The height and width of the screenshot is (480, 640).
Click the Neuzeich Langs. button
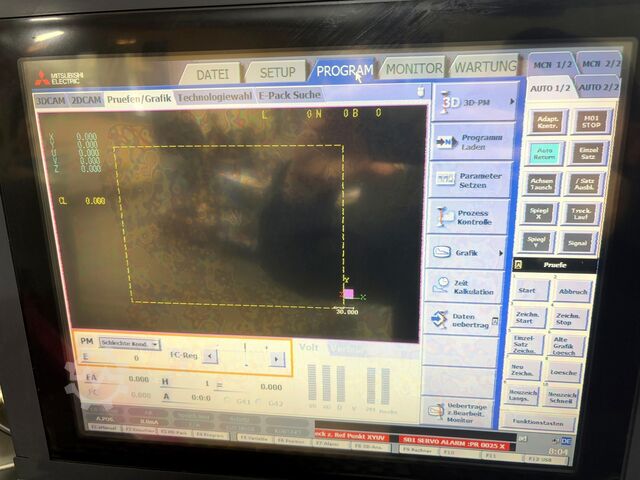pos(520,395)
